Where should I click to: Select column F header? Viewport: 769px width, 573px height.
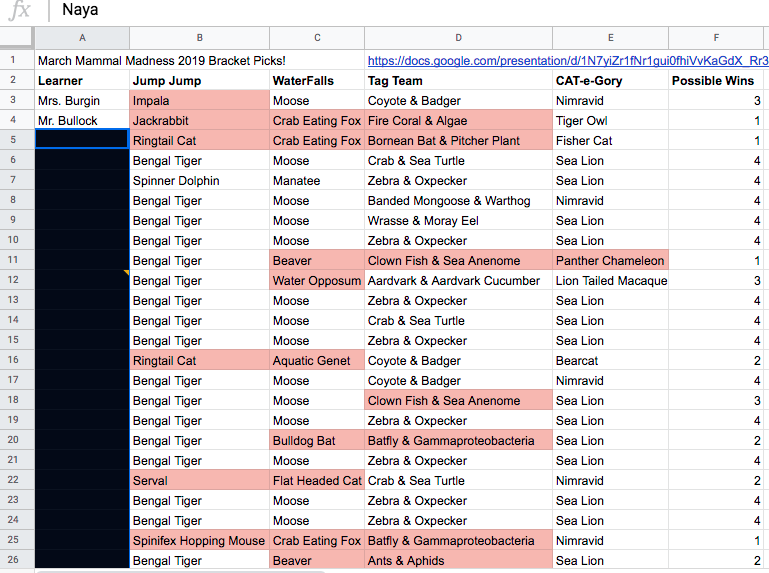click(717, 38)
